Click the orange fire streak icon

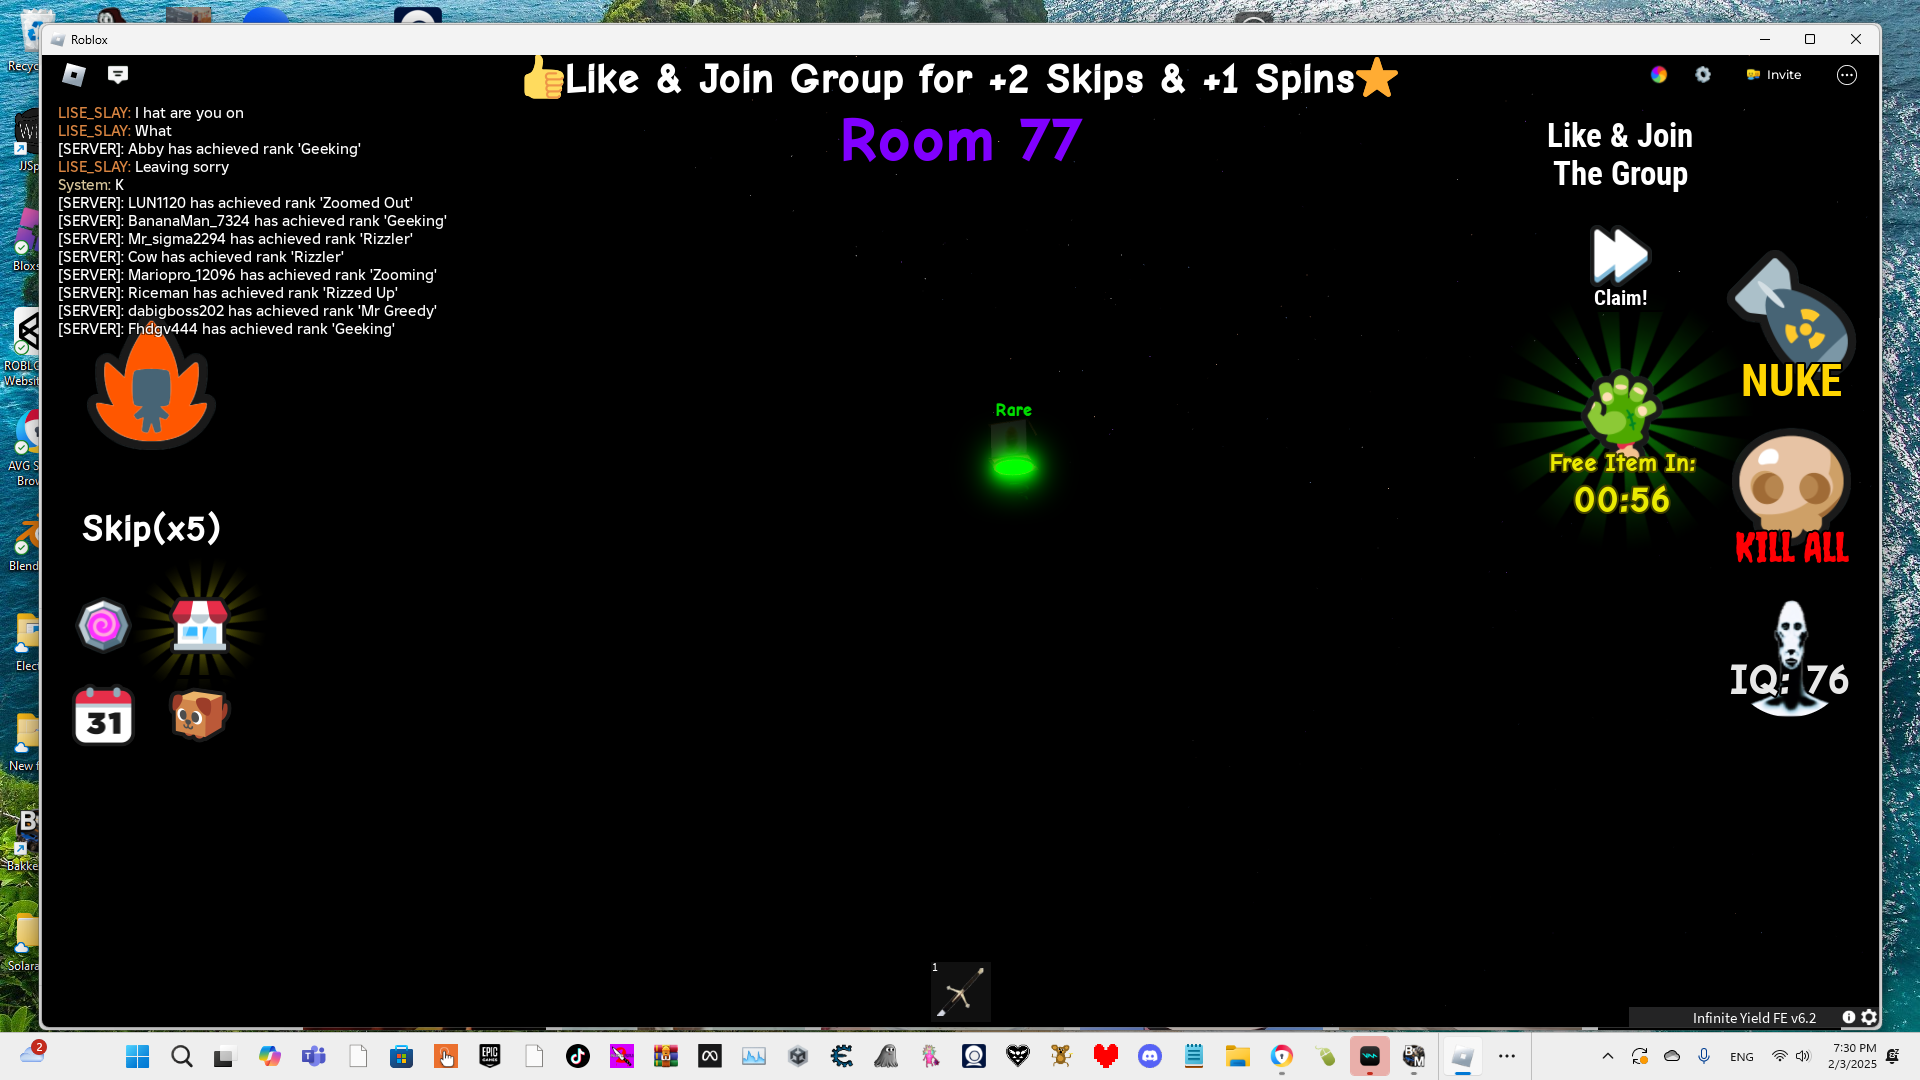(x=151, y=387)
